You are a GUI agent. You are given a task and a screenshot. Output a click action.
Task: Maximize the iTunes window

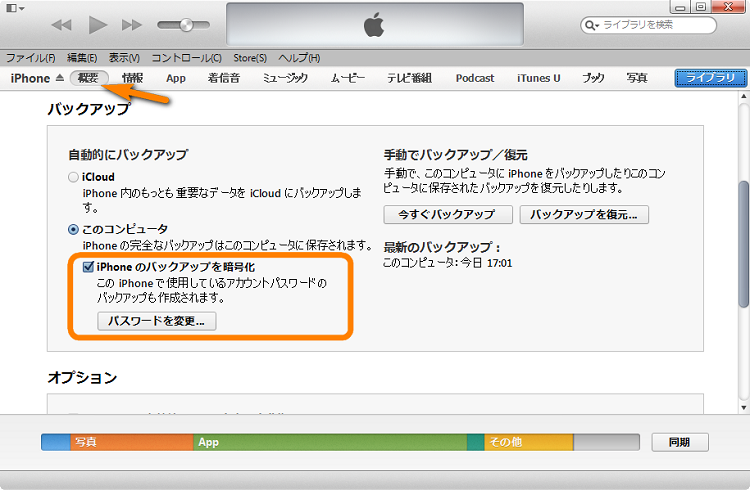click(701, 7)
